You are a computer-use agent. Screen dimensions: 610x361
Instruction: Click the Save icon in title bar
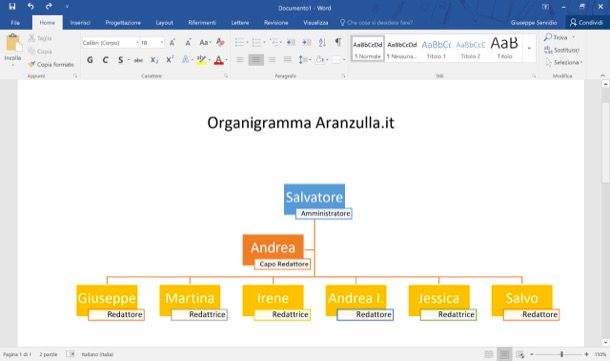[12, 7]
